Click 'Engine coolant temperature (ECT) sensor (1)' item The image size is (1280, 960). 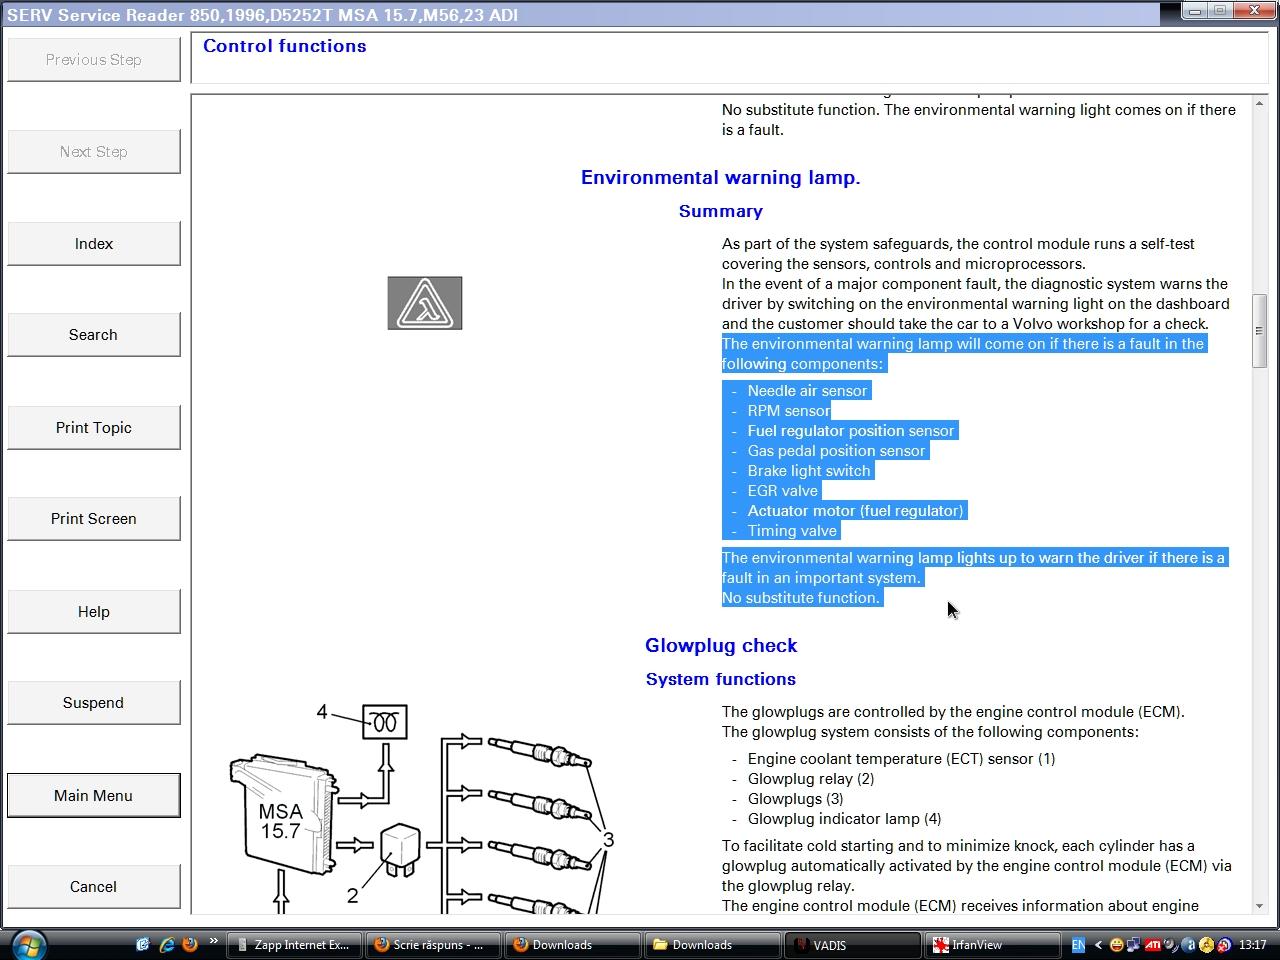pyautogui.click(x=901, y=759)
